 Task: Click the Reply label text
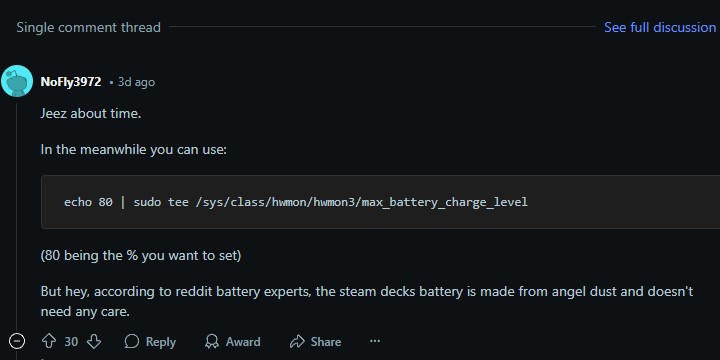point(161,342)
